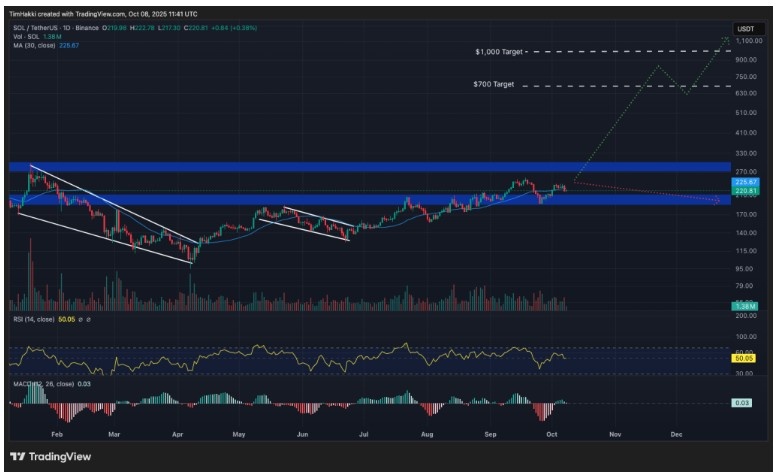Click the Dec label on time axis

(x=676, y=434)
